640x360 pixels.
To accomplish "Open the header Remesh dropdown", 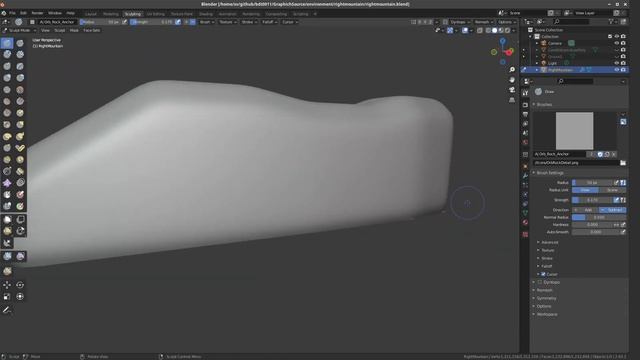I will coord(483,22).
